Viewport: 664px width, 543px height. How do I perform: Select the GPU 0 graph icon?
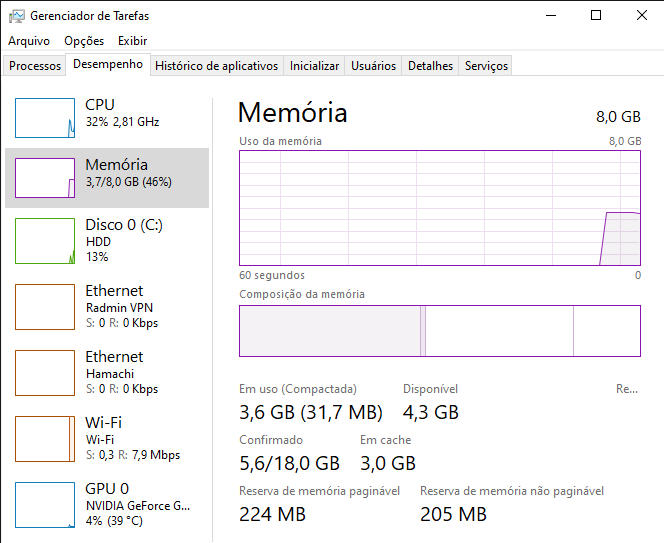45,505
